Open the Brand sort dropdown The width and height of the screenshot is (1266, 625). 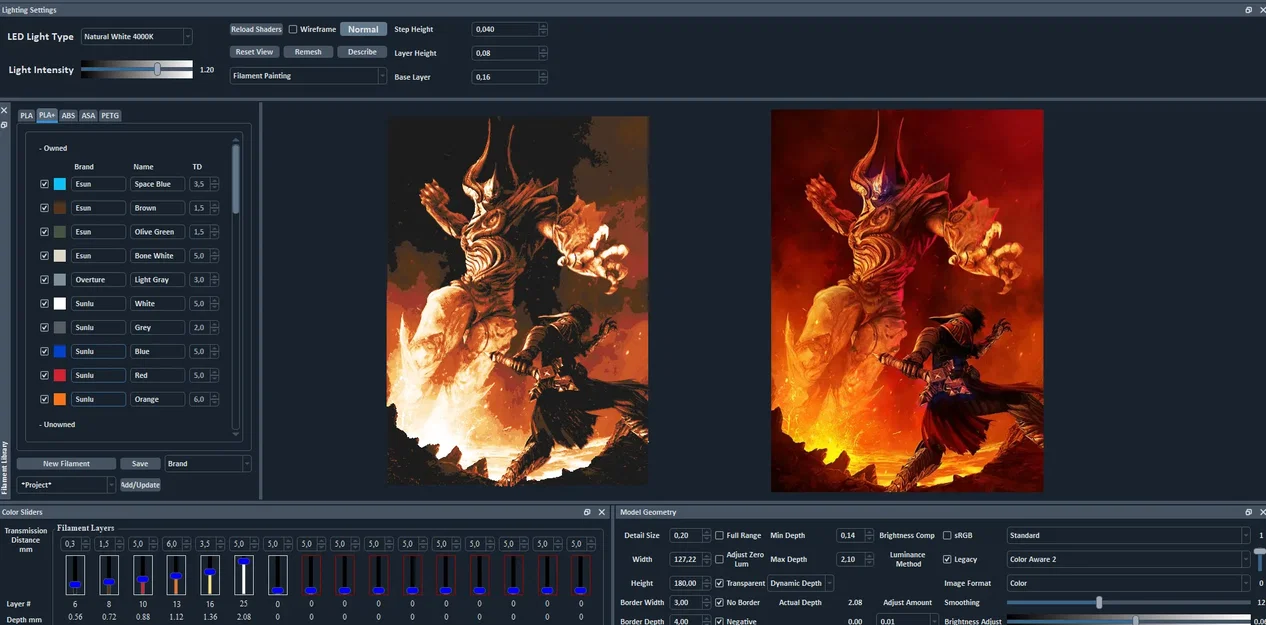[x=208, y=464]
